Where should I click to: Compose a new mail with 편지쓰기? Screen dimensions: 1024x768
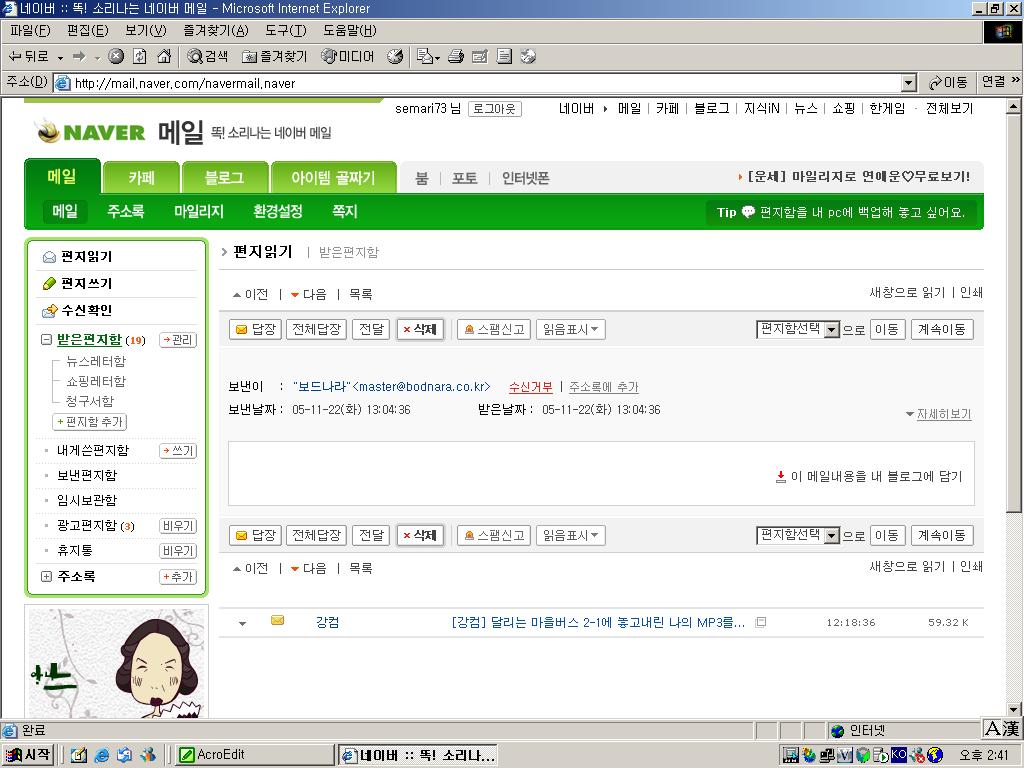click(x=86, y=283)
